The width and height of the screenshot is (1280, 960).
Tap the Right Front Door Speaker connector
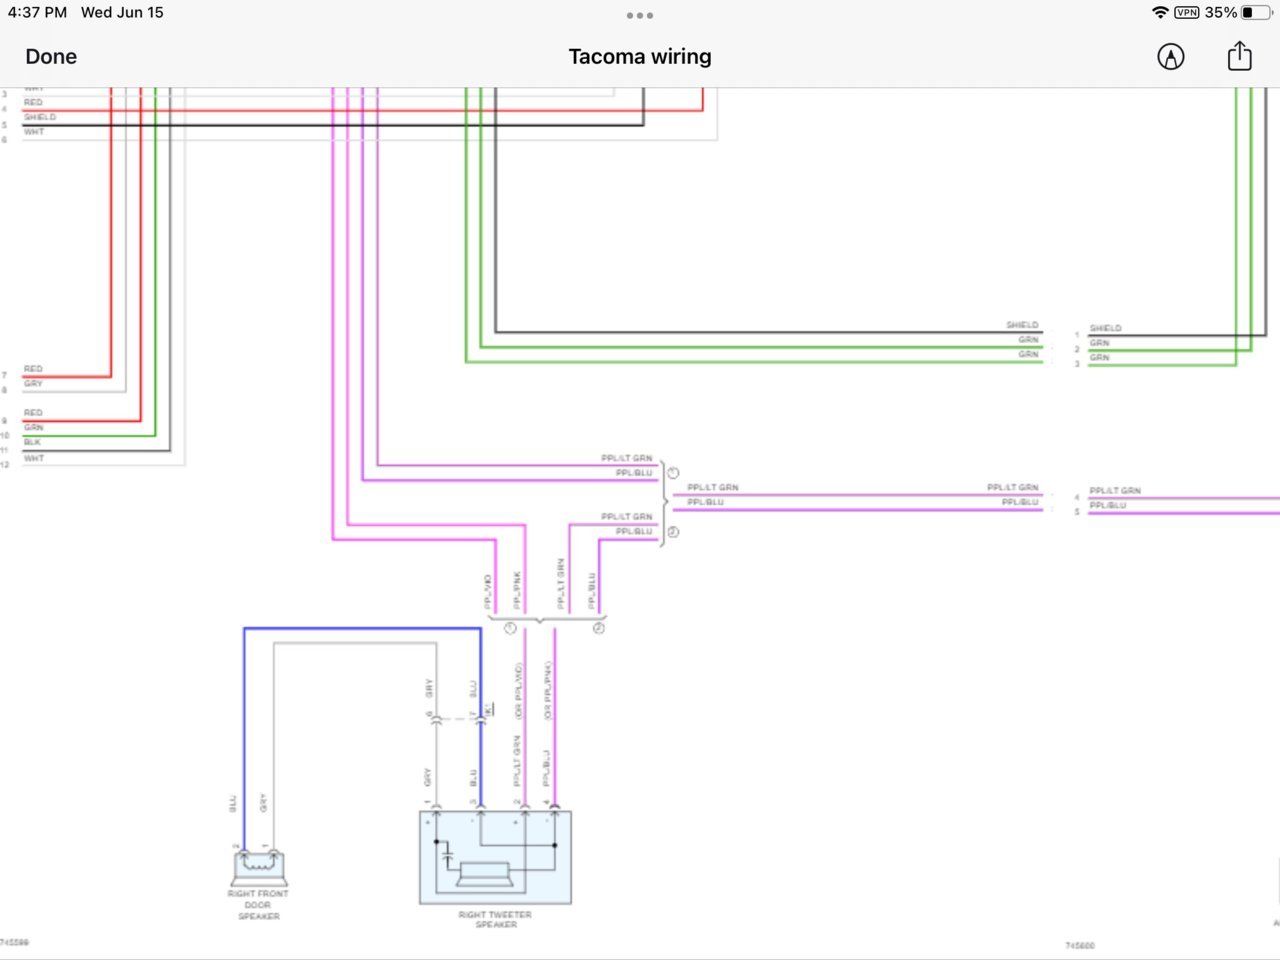coord(259,866)
